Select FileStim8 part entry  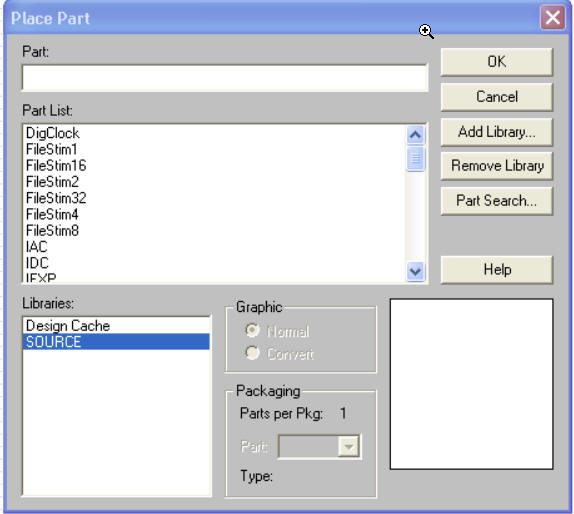52,231
